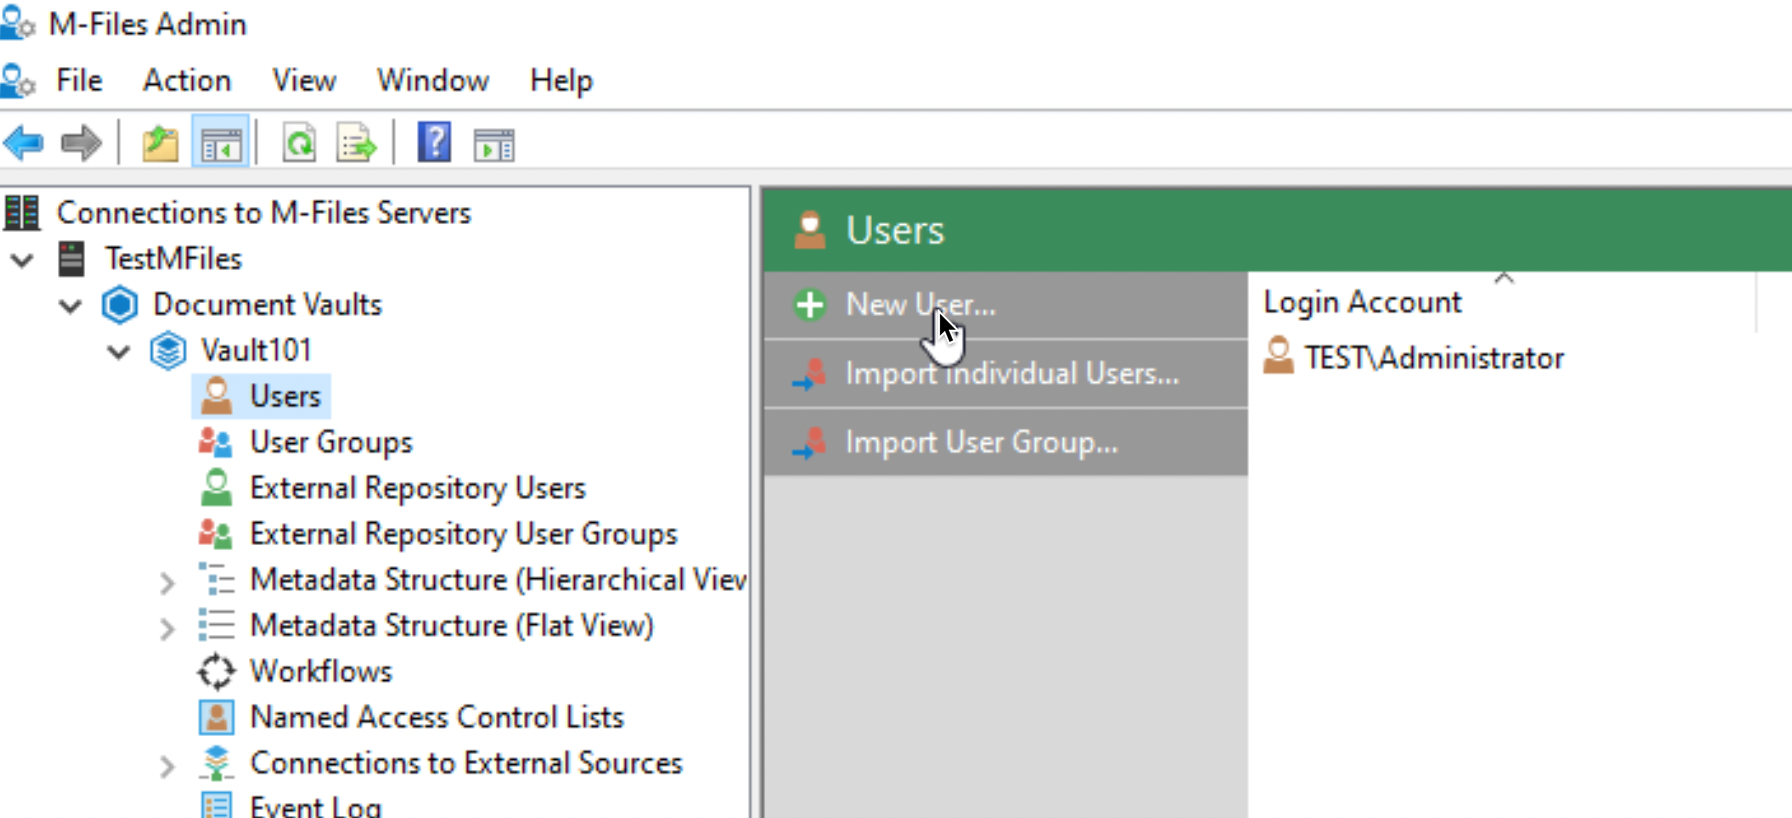Click the Import Individual Users icon
The height and width of the screenshot is (818, 1792).
tap(810, 373)
